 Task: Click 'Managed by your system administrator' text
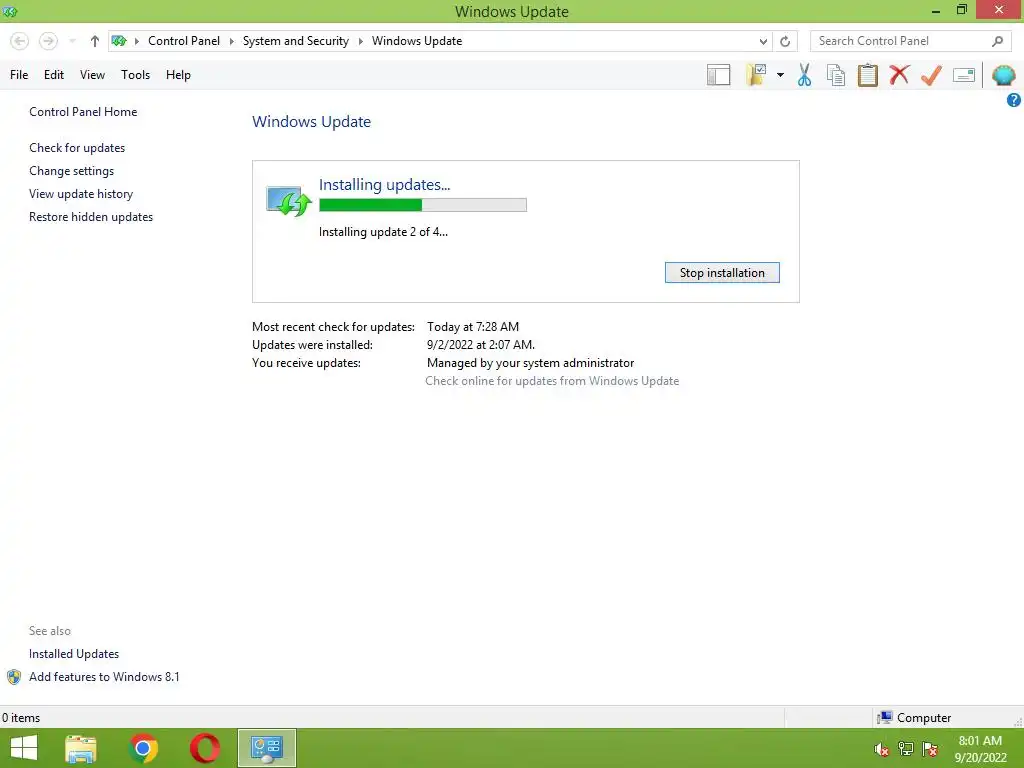pos(530,362)
